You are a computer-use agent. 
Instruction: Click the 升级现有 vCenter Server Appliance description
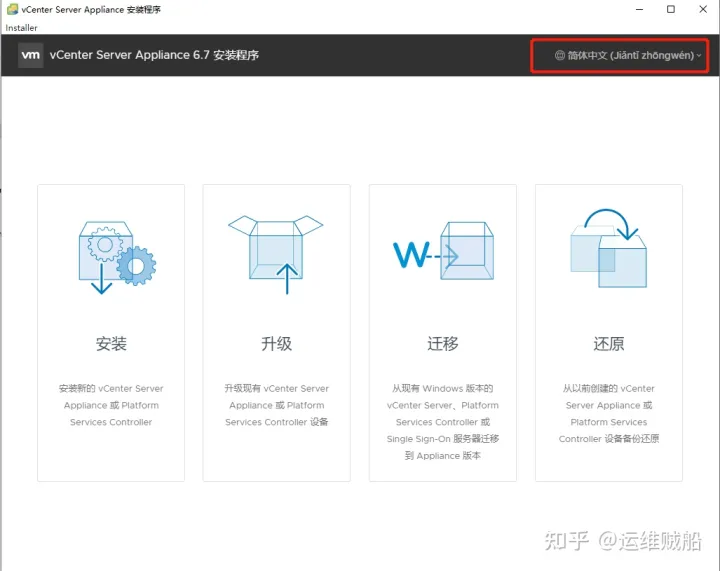(x=277, y=405)
